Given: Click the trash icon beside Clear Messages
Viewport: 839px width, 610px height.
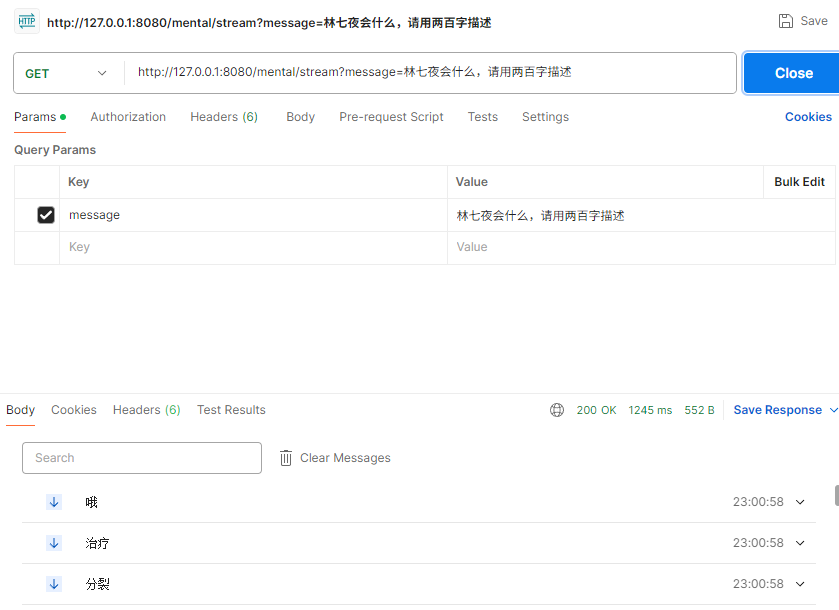Looking at the screenshot, I should [x=286, y=458].
